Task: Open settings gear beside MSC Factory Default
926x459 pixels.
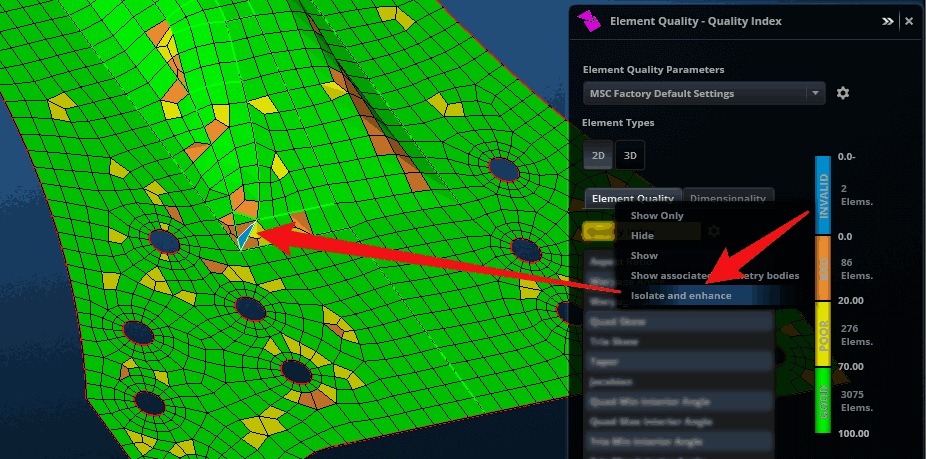Action: (843, 93)
